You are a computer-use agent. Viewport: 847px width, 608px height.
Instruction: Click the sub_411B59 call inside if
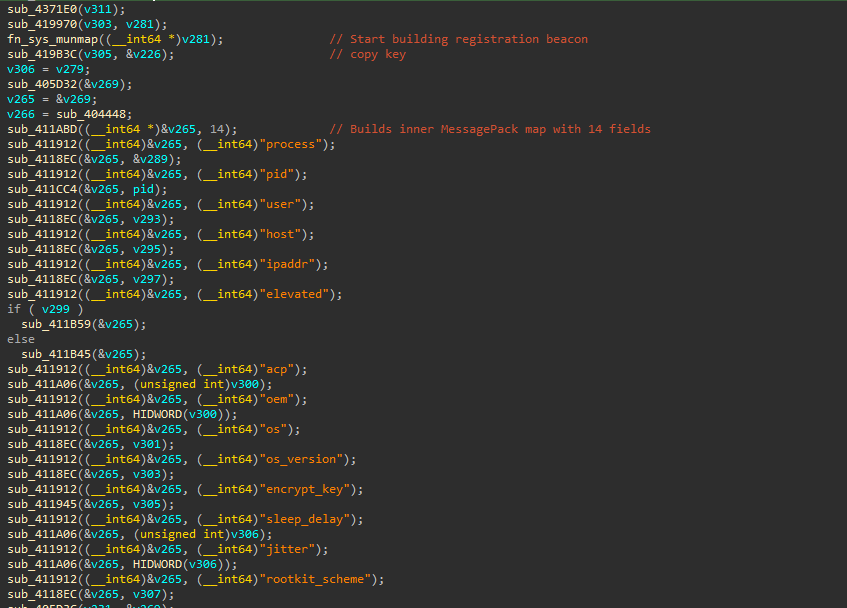pyautogui.click(x=56, y=325)
